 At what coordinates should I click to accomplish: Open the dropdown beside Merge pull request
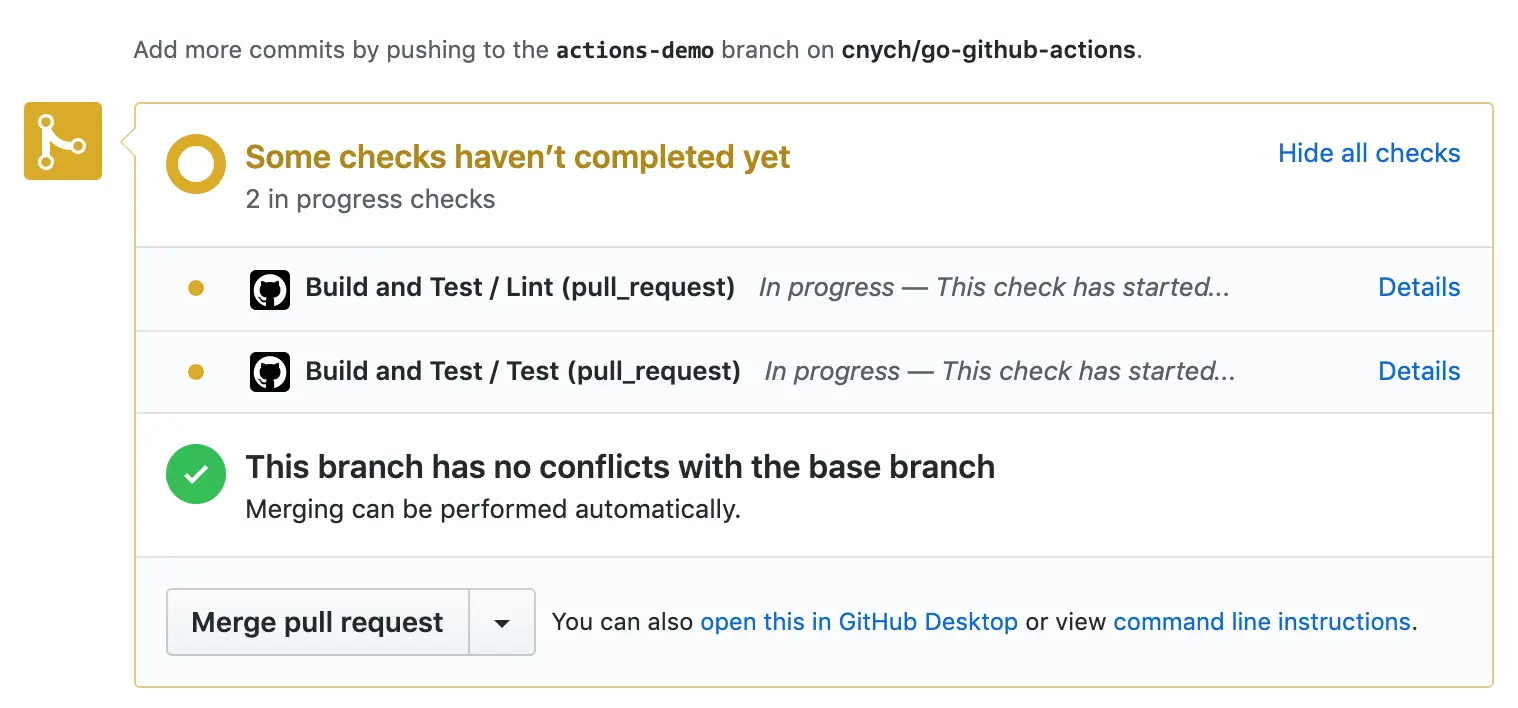click(501, 622)
